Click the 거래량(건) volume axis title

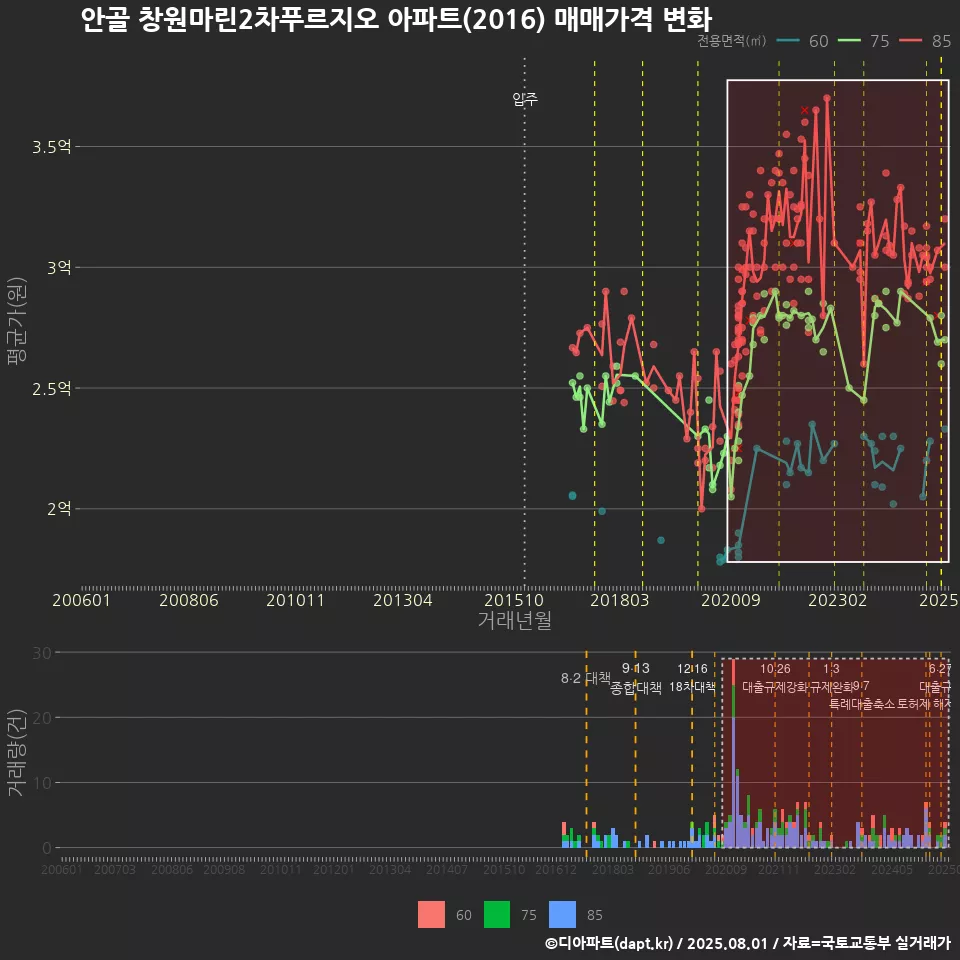[17, 752]
